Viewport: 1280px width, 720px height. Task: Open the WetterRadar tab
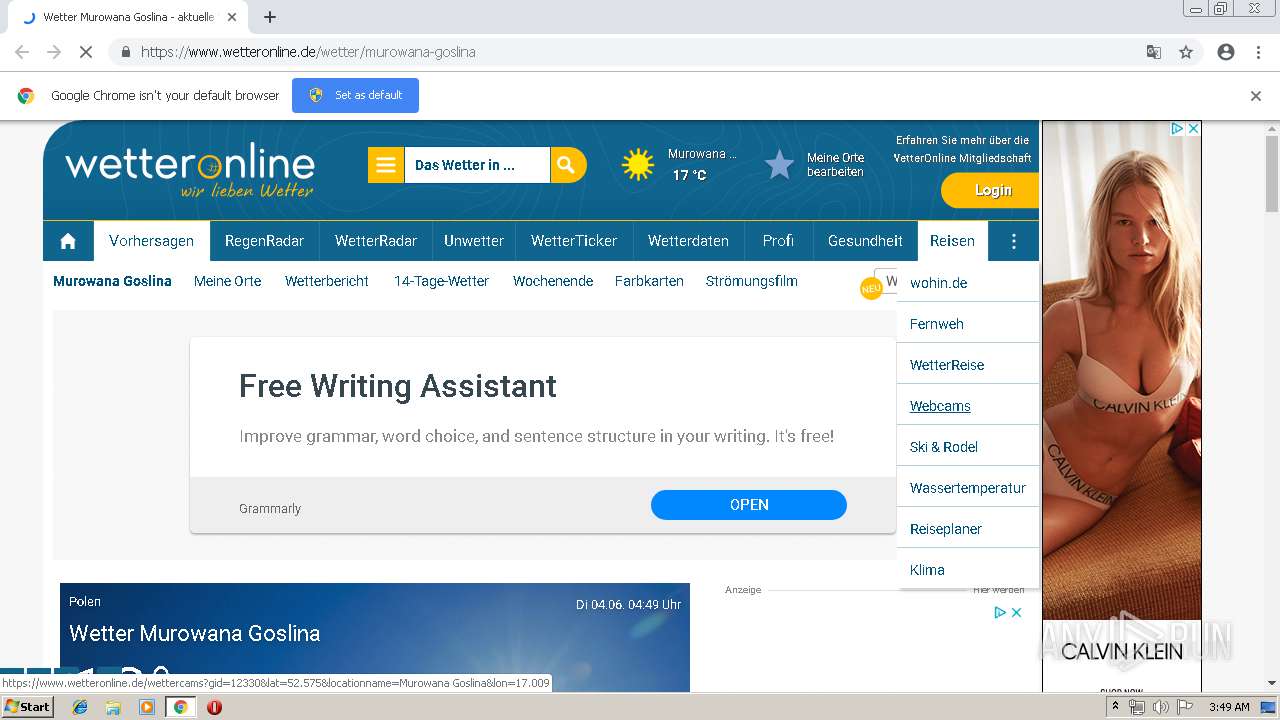click(376, 241)
